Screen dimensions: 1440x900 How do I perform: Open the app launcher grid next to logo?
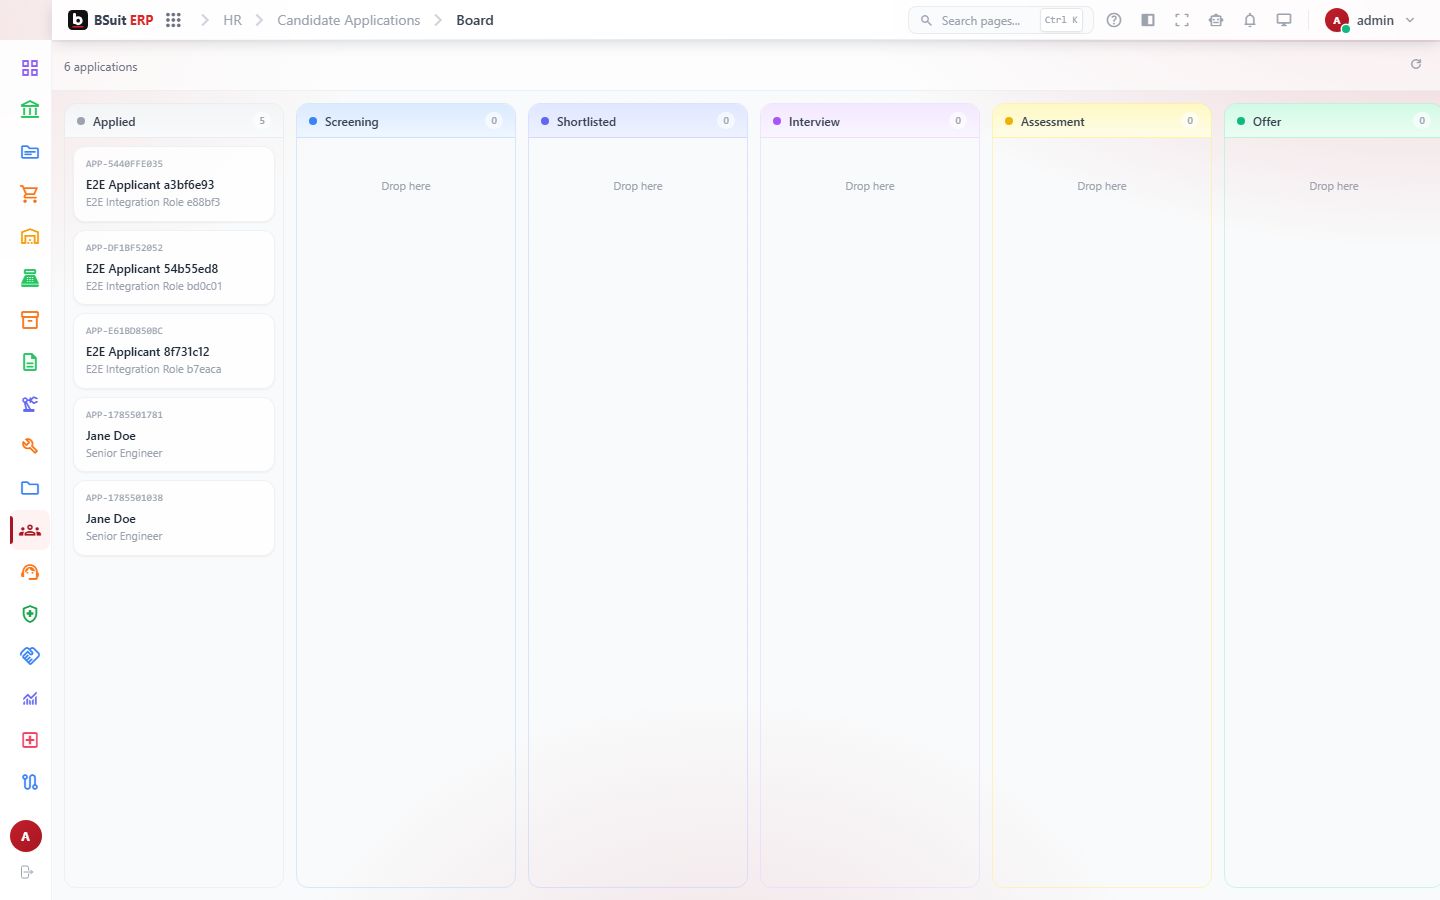click(173, 20)
